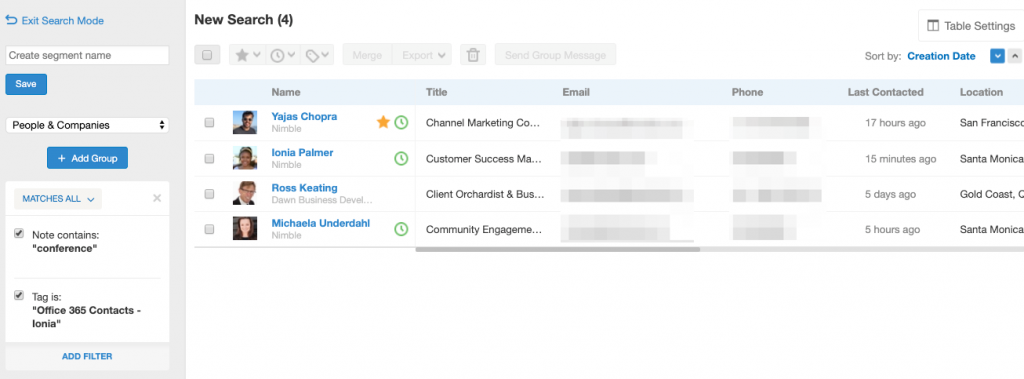Sort by the Last Contacted column header
Viewport: 1024px width, 379px height.
tap(885, 92)
